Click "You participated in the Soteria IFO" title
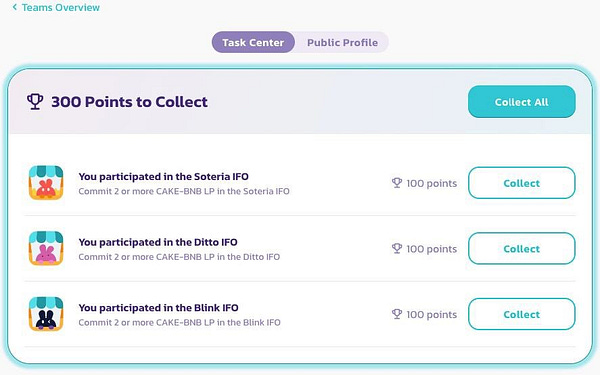Image resolution: width=600 pixels, height=375 pixels. tap(163, 176)
